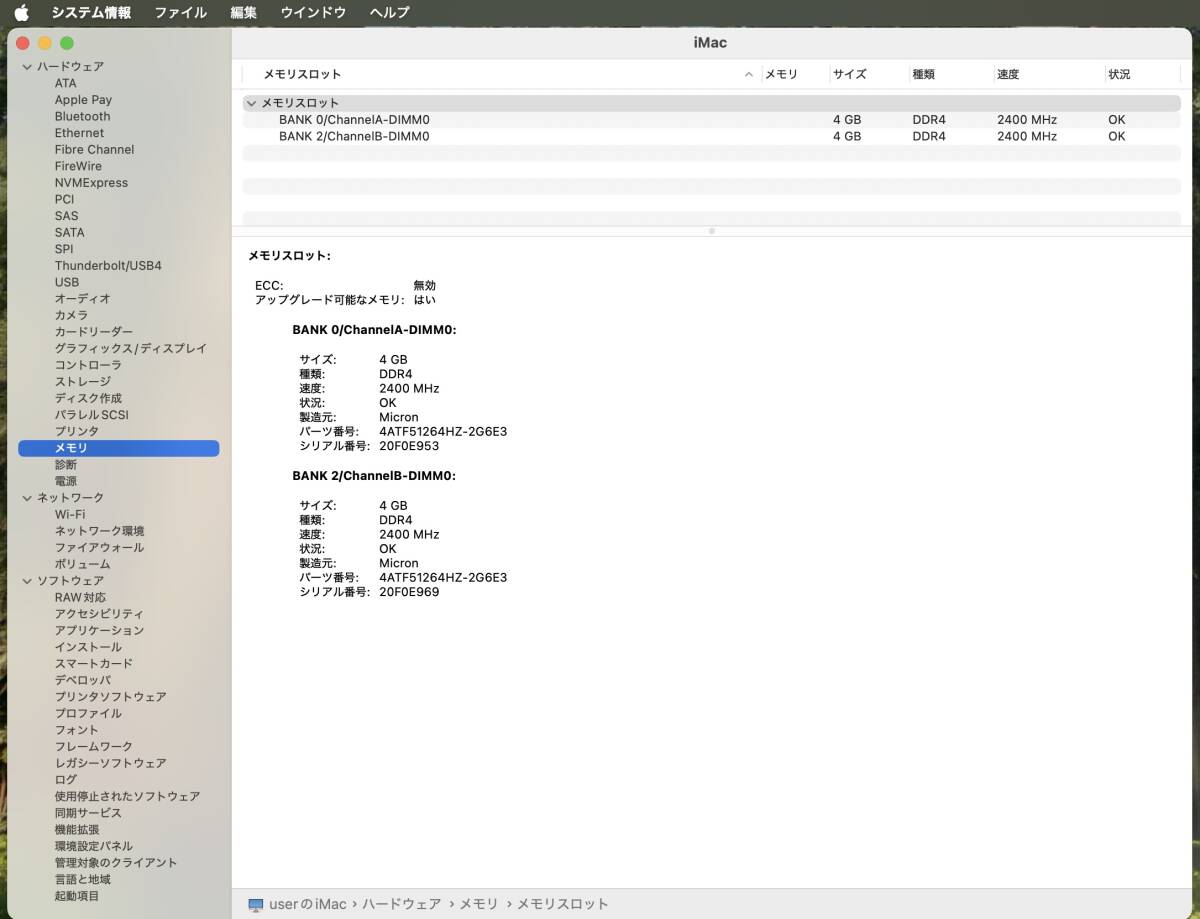Screen dimensions: 1200x919
Task: Select the BANK 0/ChannelA-DIMM0 row
Action: coord(711,120)
